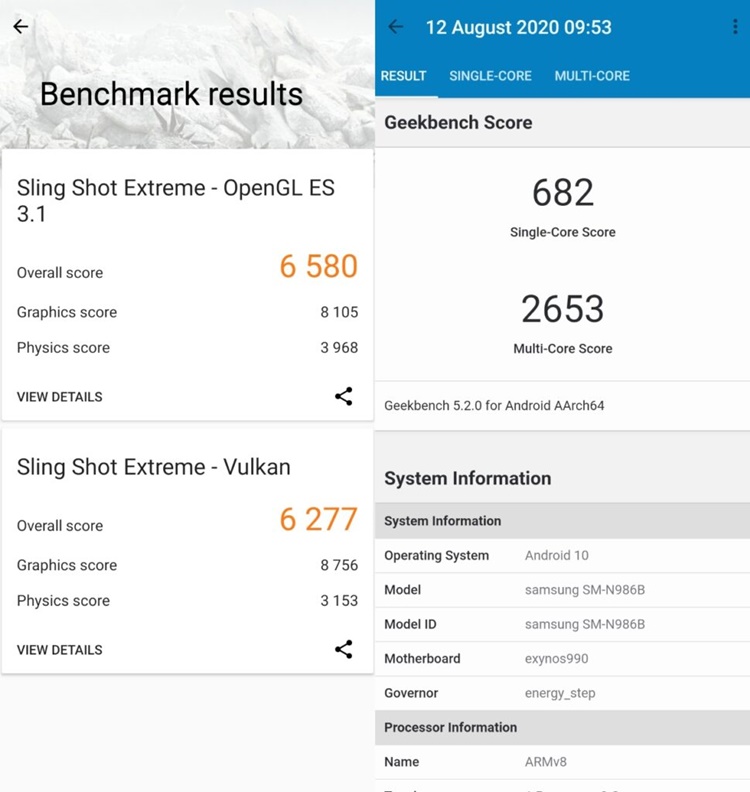Tap the Geekbench back arrow
This screenshot has height=792, width=750.
(x=395, y=27)
